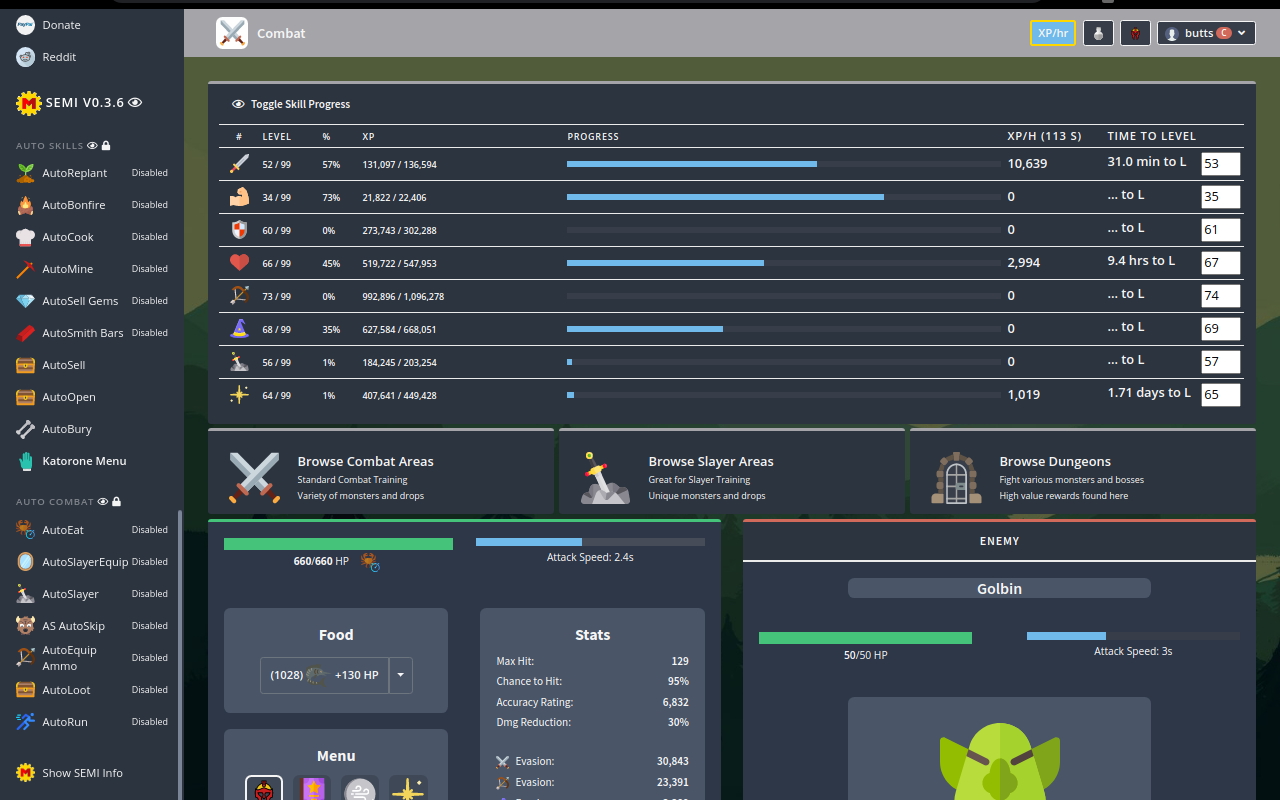Click the Slayer sword-in-stone skill icon

click(240, 361)
